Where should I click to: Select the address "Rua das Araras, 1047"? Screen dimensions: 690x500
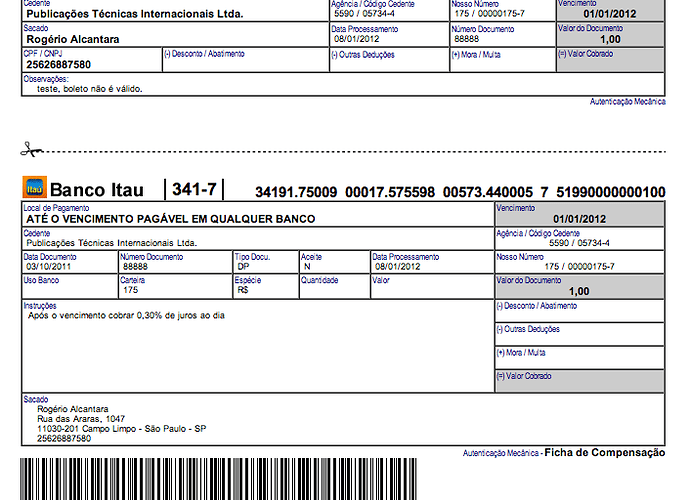pyautogui.click(x=81, y=419)
